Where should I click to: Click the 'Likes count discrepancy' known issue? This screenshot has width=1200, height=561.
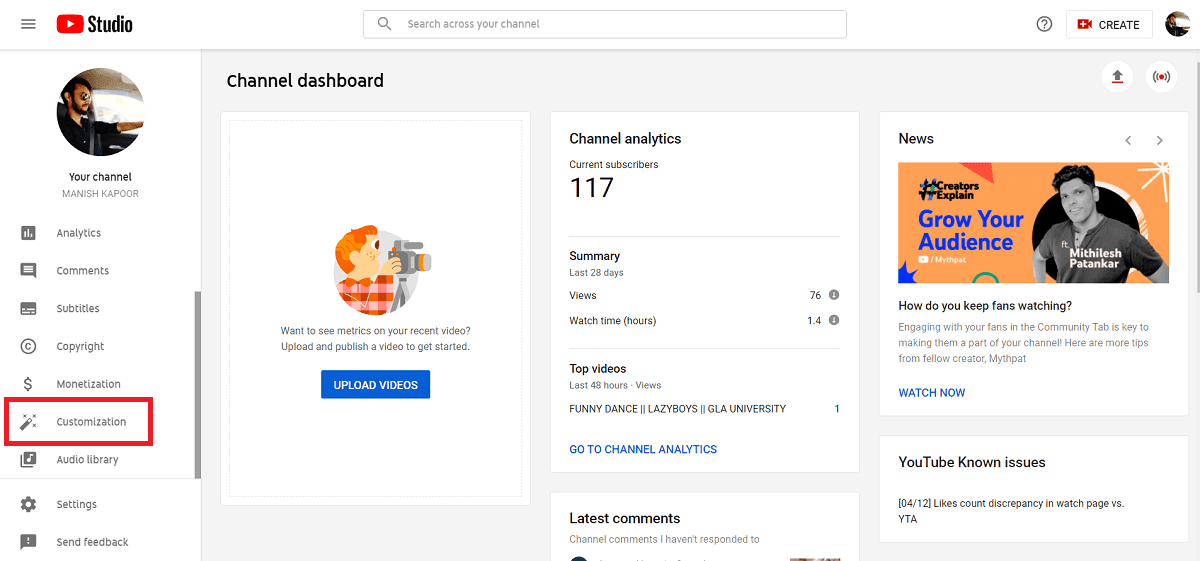point(1011,511)
